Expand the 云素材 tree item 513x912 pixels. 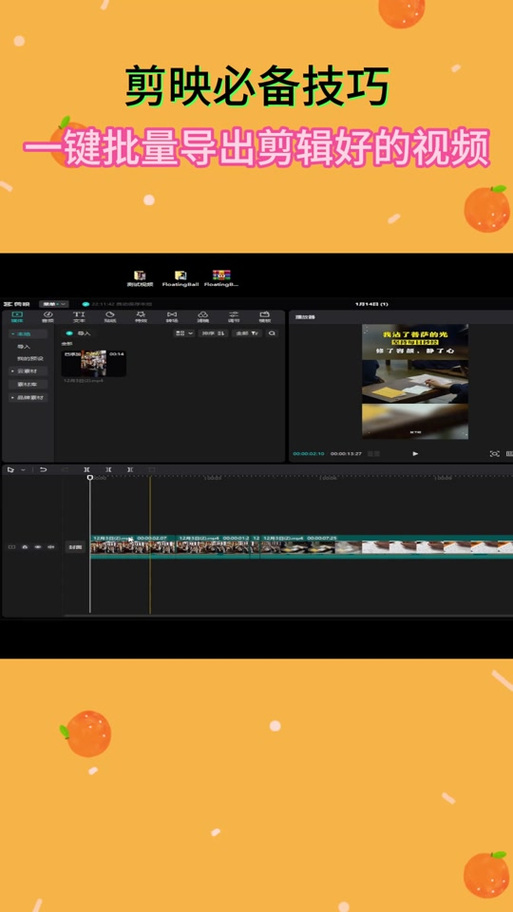pyautogui.click(x=28, y=371)
